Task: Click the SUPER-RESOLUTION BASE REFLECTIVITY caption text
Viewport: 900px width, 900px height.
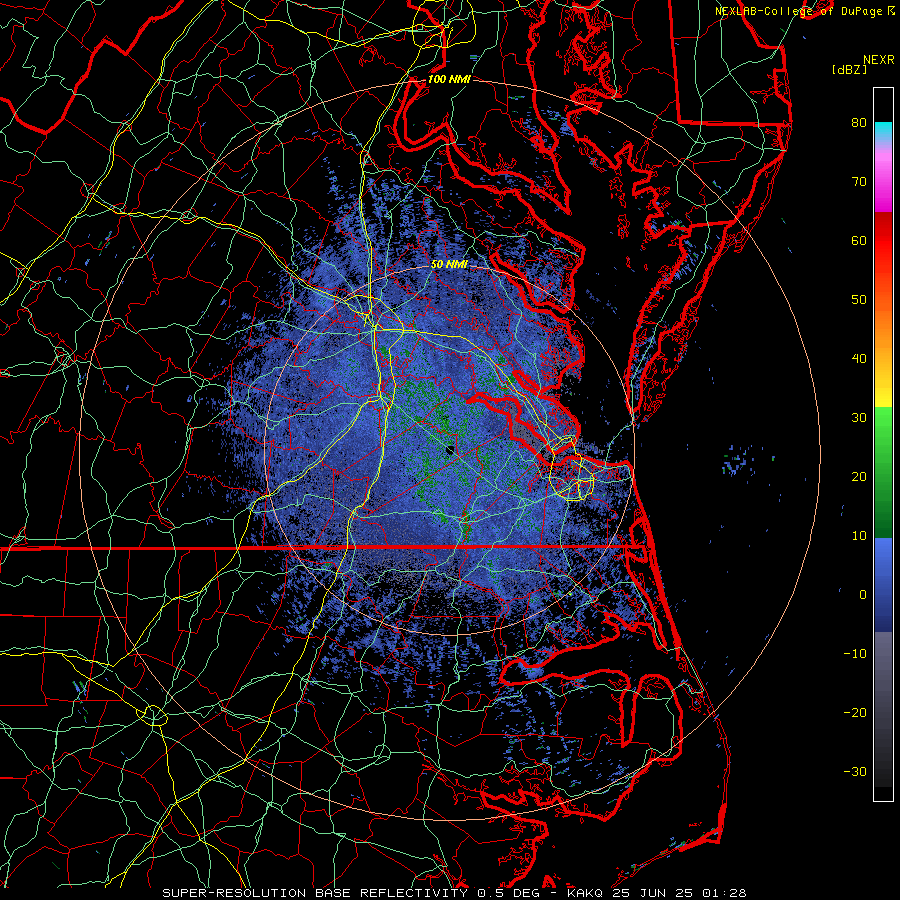Action: [314, 893]
